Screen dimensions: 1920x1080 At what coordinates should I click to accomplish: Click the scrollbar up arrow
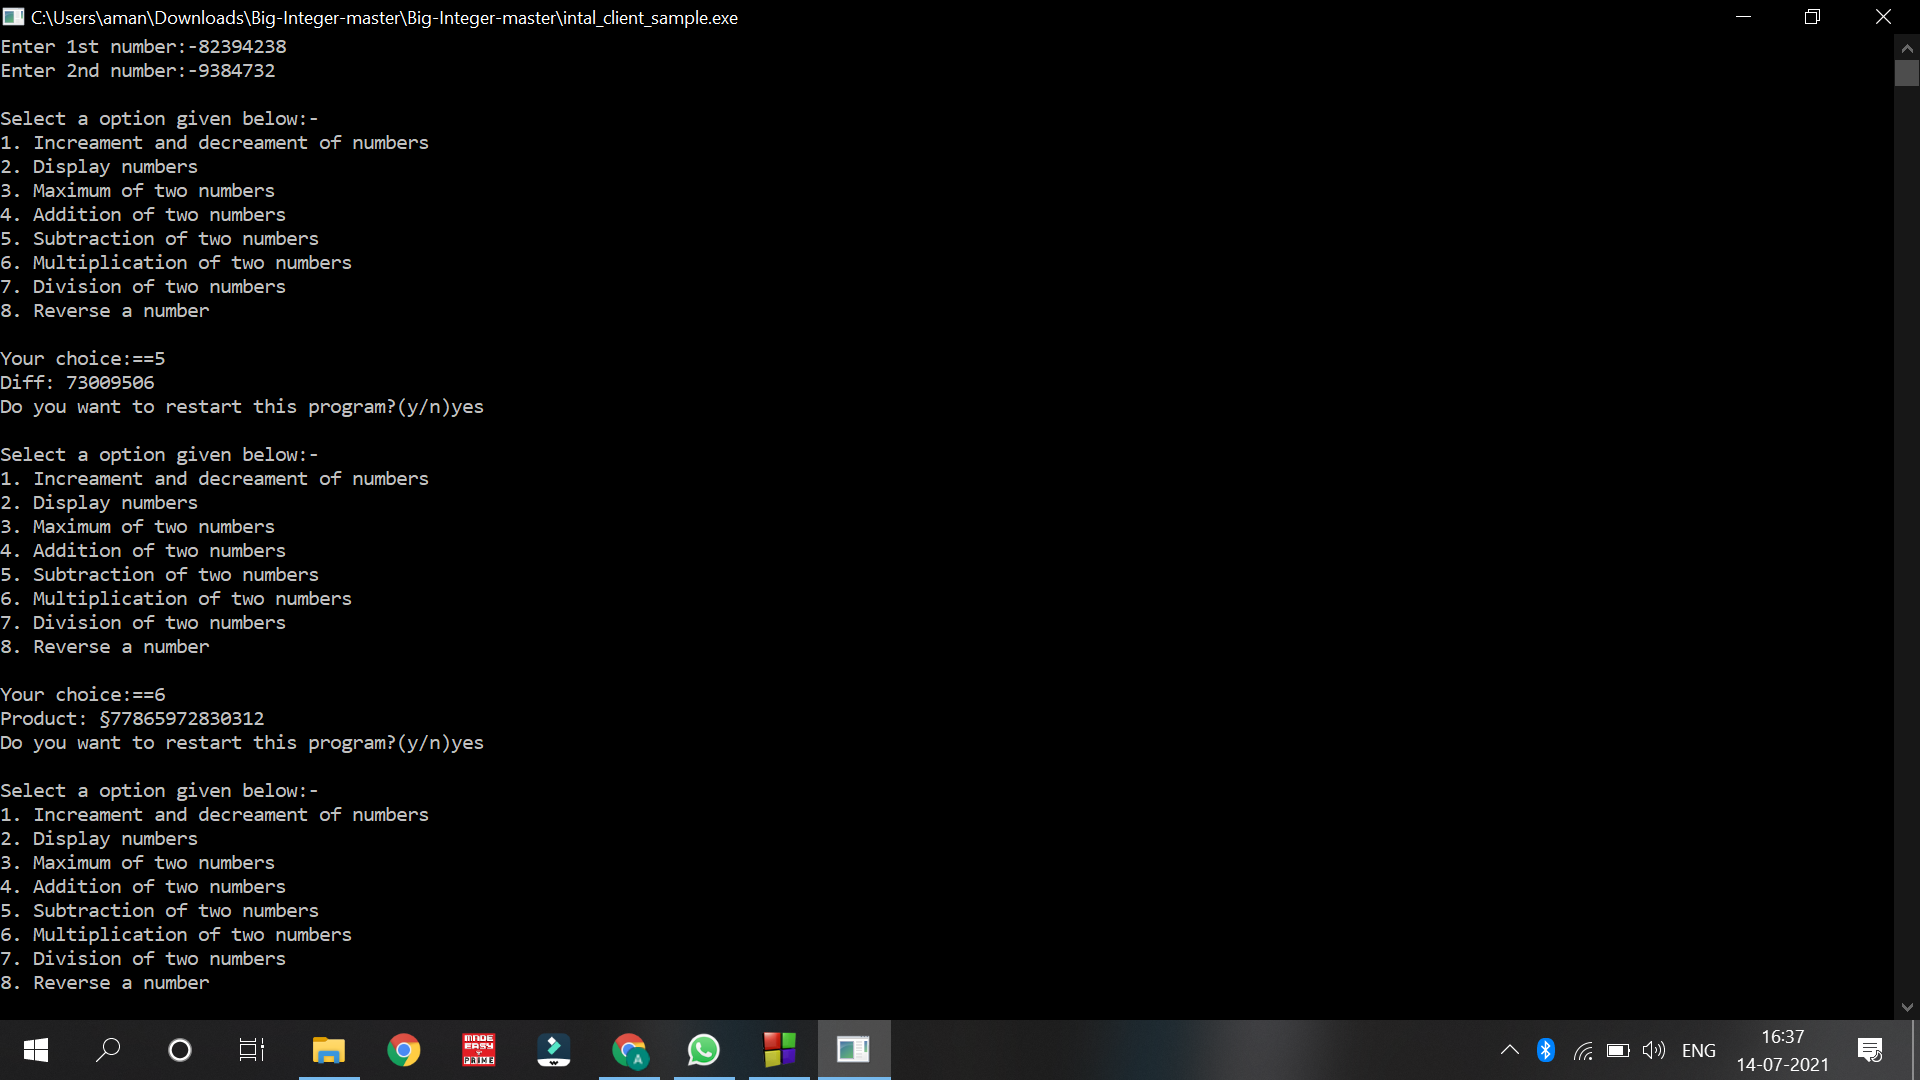click(1906, 47)
